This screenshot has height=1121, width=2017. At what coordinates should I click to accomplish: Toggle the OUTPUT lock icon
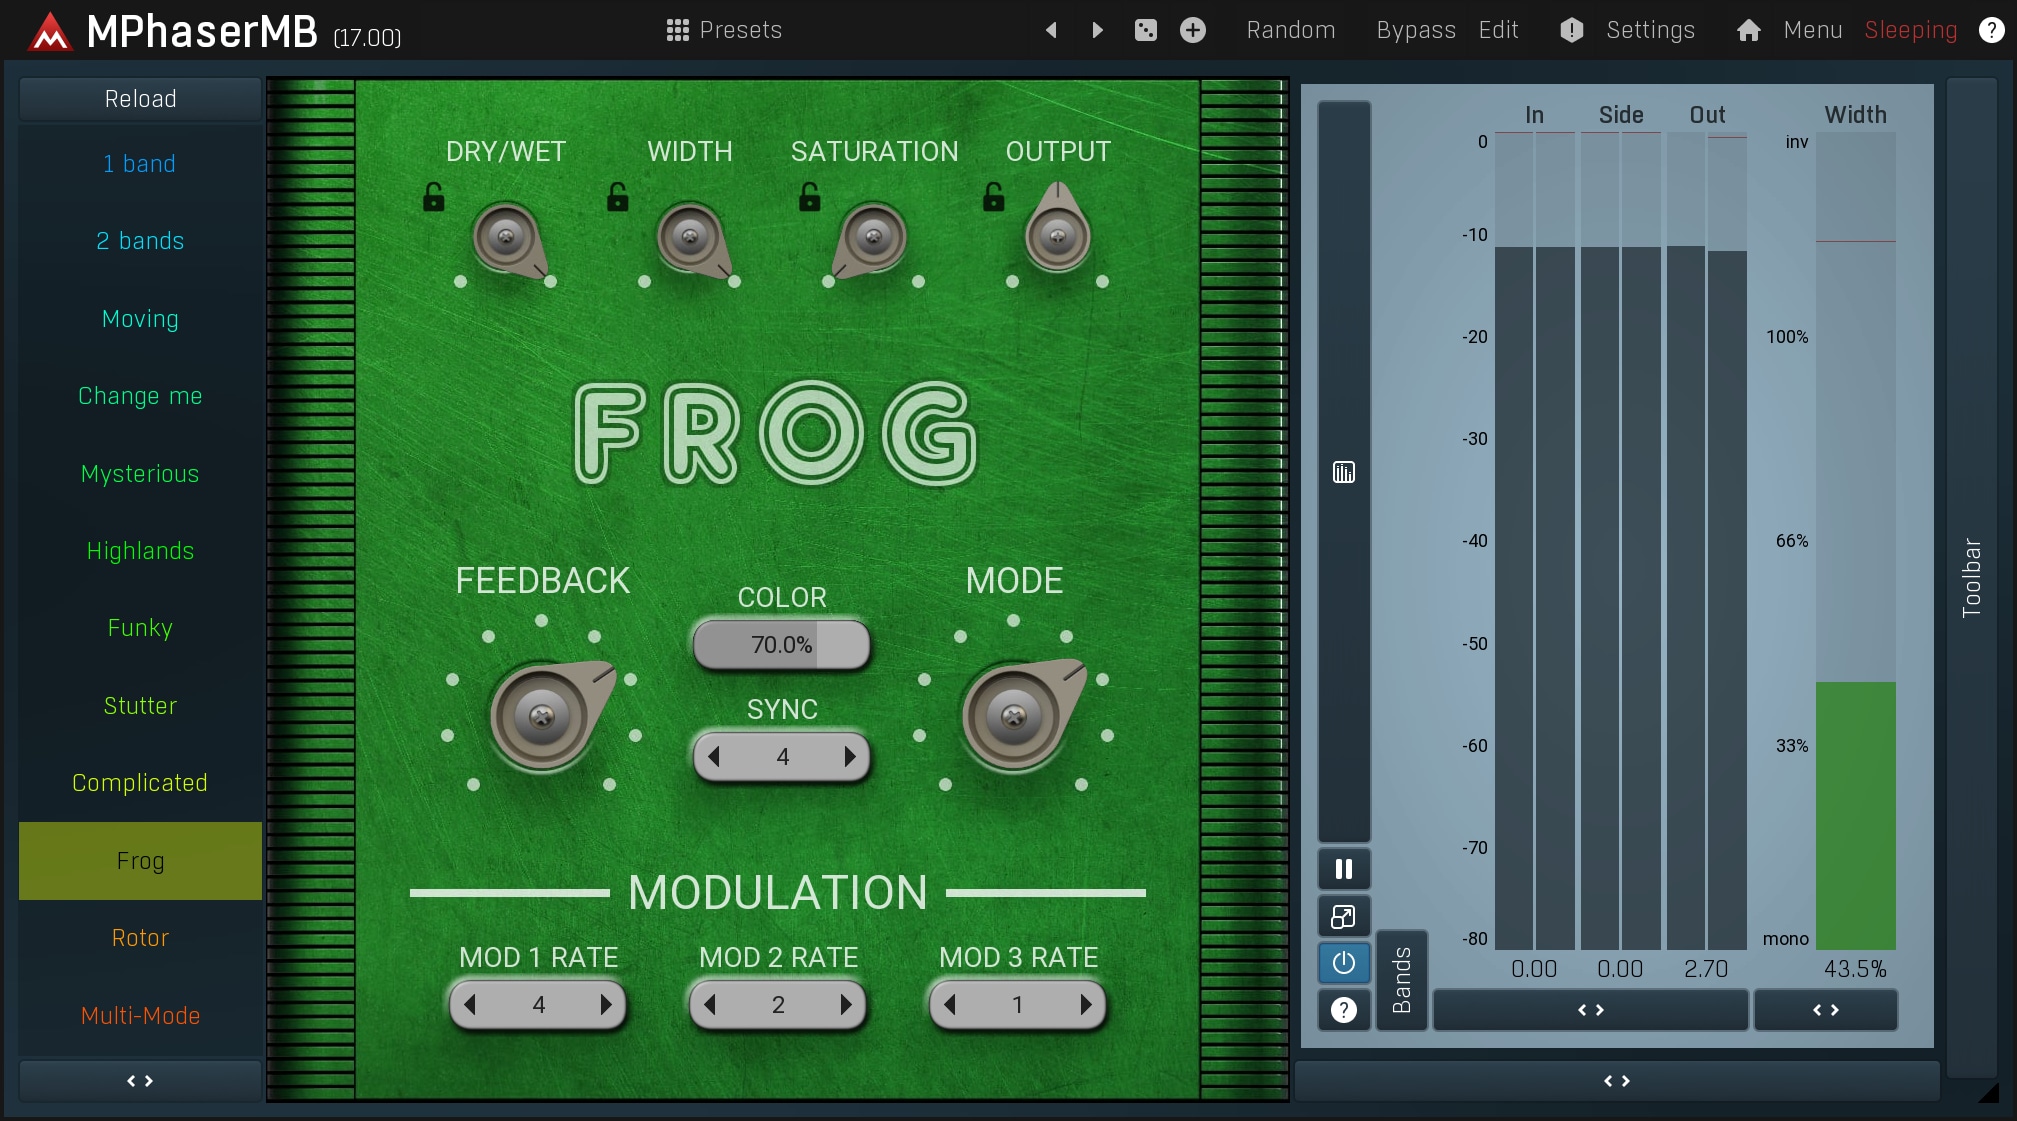pyautogui.click(x=993, y=197)
